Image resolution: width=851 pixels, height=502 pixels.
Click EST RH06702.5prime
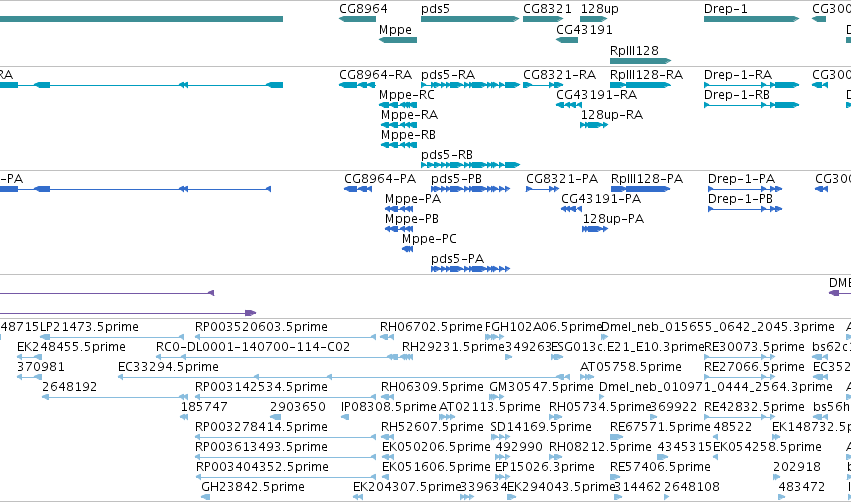coord(431,327)
